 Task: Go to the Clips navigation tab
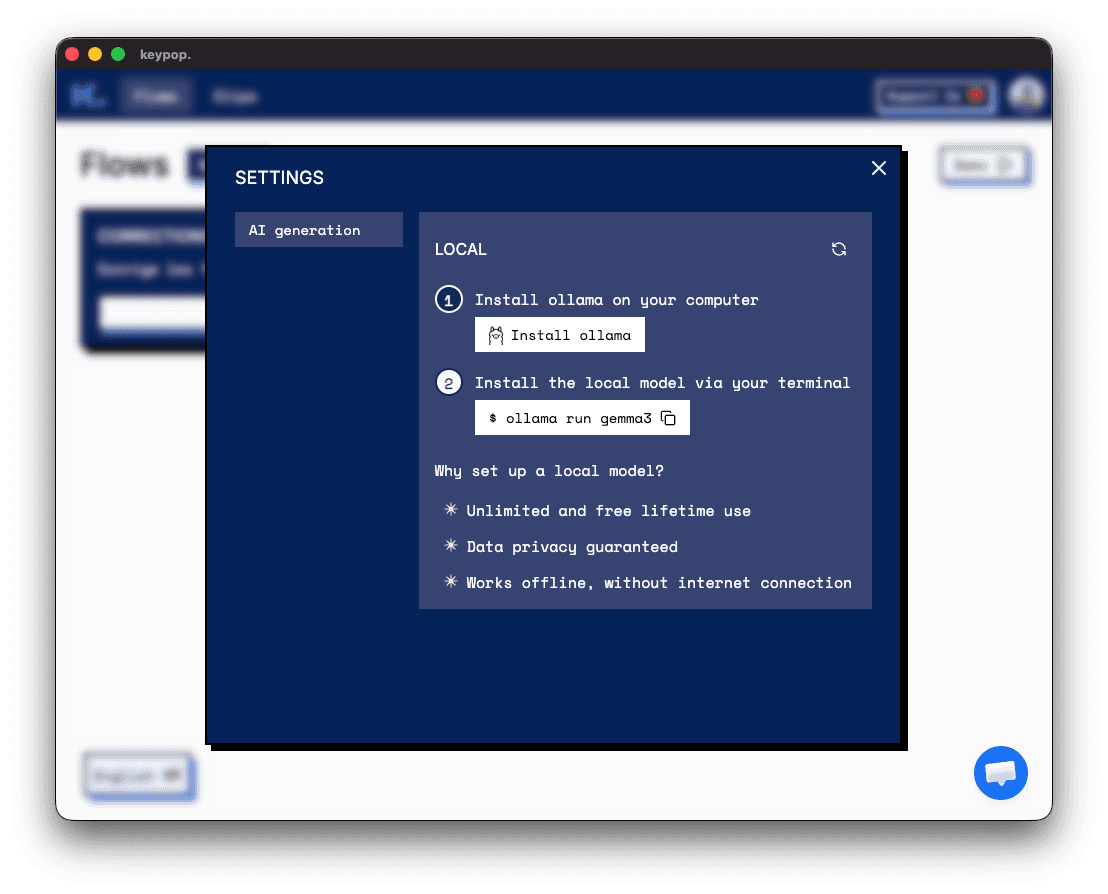tap(235, 96)
